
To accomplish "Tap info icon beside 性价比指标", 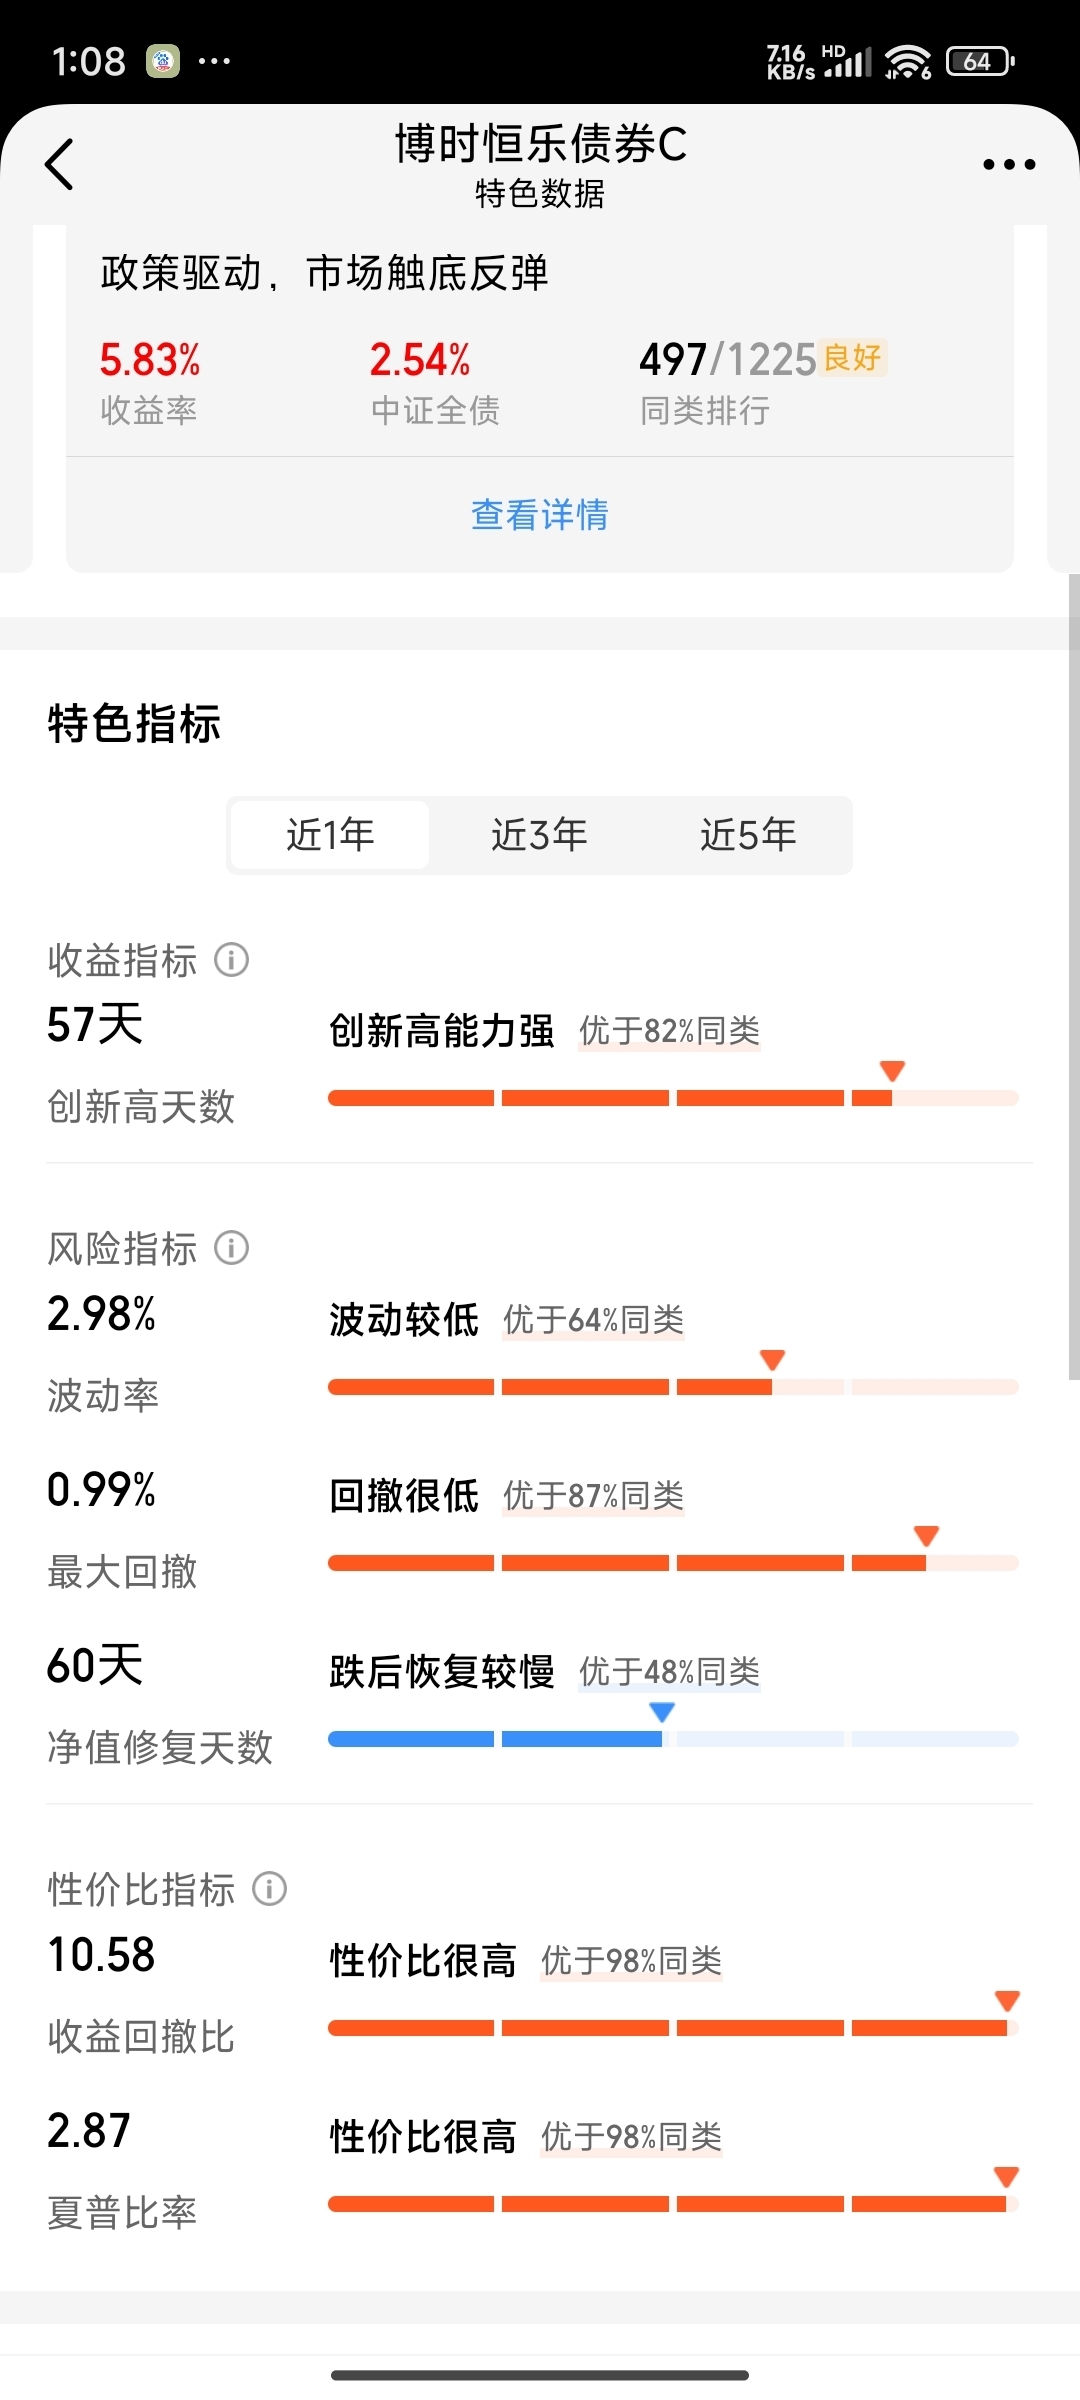I will [x=269, y=1889].
